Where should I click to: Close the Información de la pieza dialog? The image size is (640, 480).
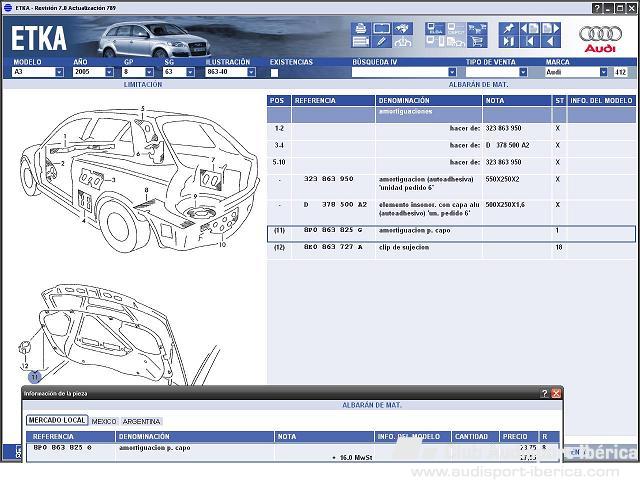556,393
